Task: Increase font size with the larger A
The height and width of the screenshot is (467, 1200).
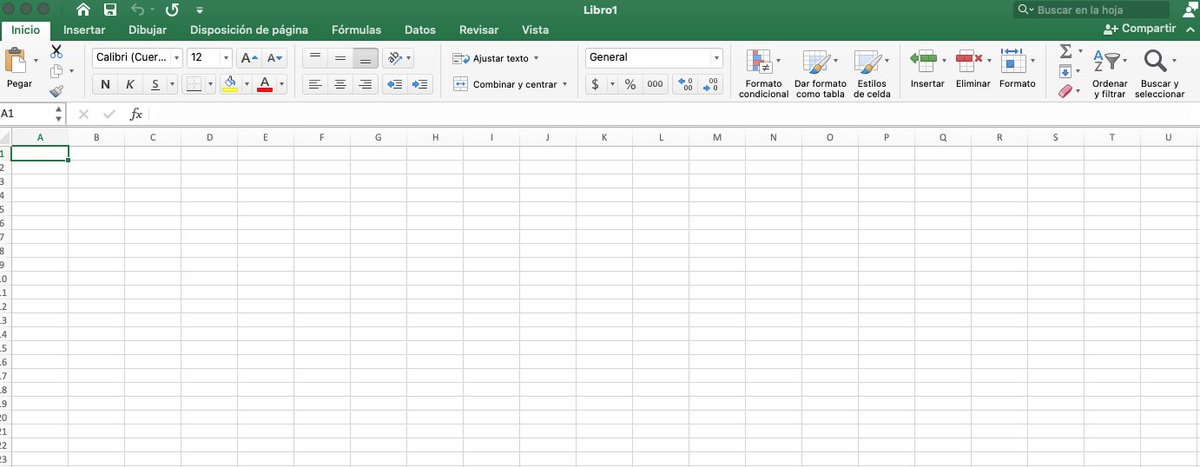Action: point(250,58)
